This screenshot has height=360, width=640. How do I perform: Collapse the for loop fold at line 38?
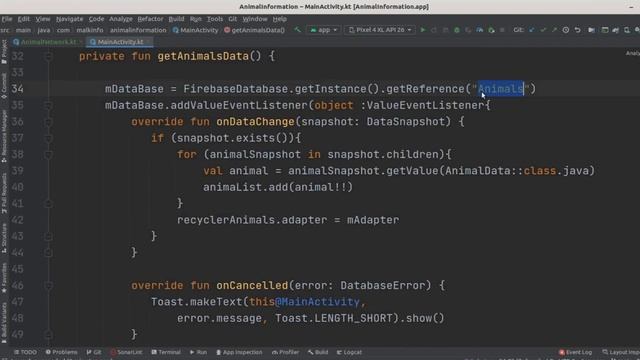point(48,154)
